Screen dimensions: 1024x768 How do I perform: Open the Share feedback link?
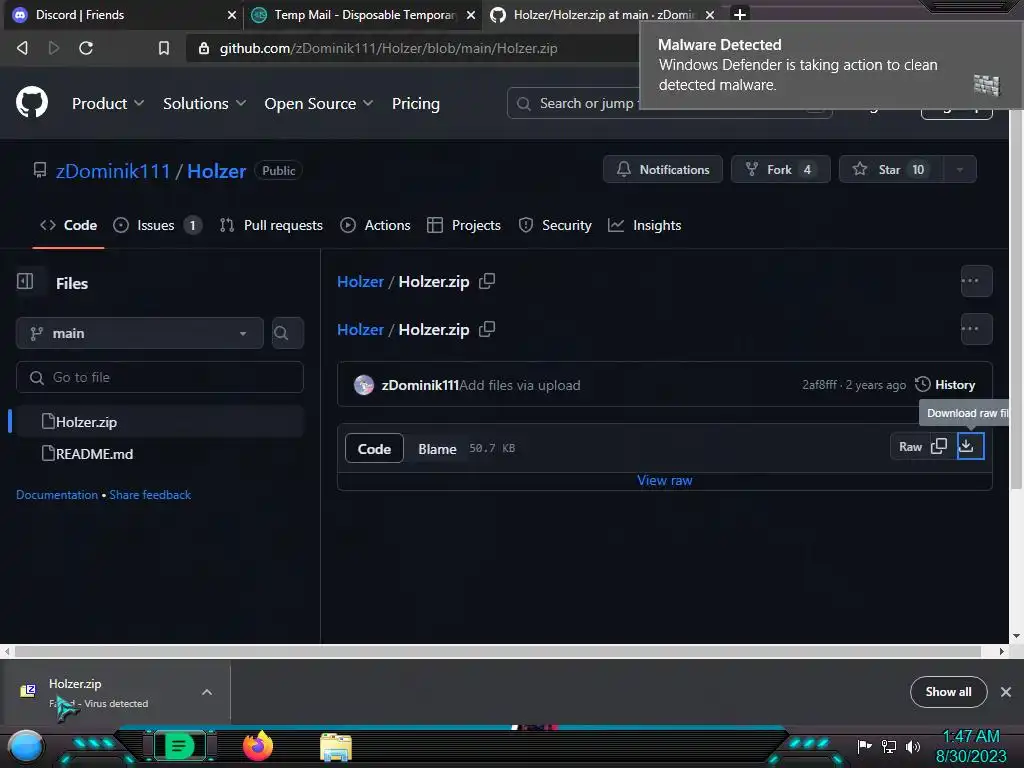pos(150,495)
